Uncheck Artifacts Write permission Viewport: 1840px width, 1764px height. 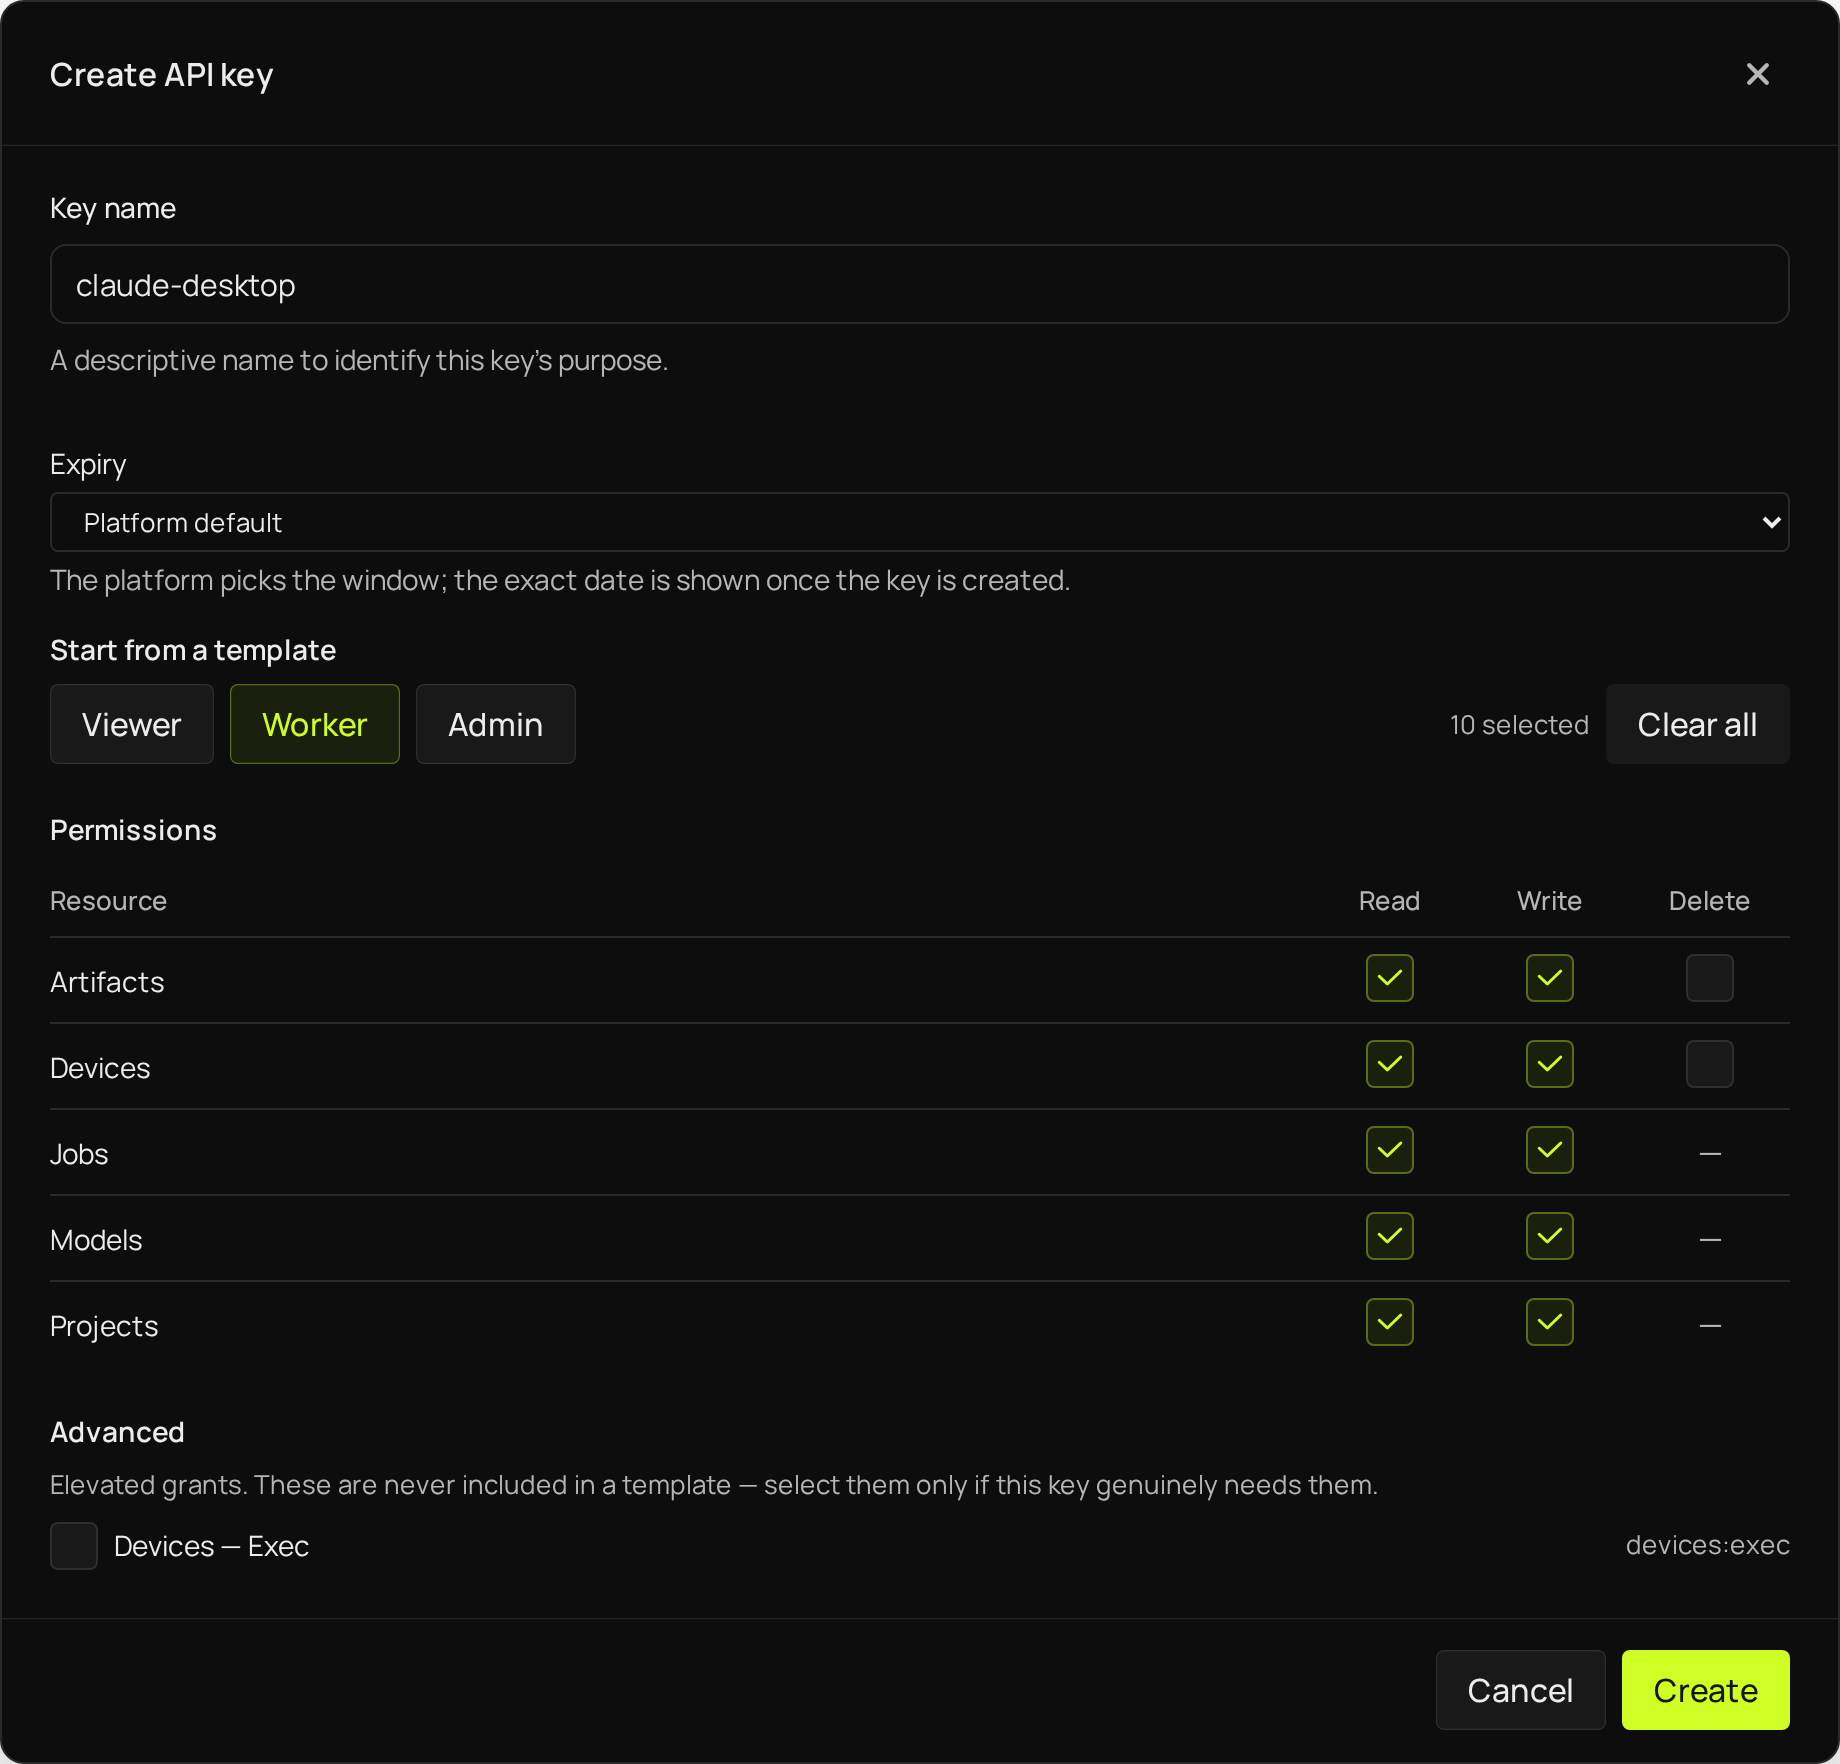pos(1549,978)
